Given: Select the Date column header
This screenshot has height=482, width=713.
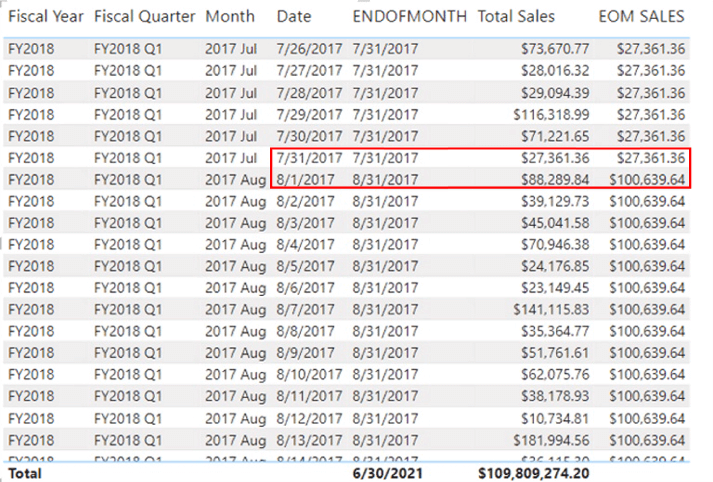Looking at the screenshot, I should tap(294, 17).
